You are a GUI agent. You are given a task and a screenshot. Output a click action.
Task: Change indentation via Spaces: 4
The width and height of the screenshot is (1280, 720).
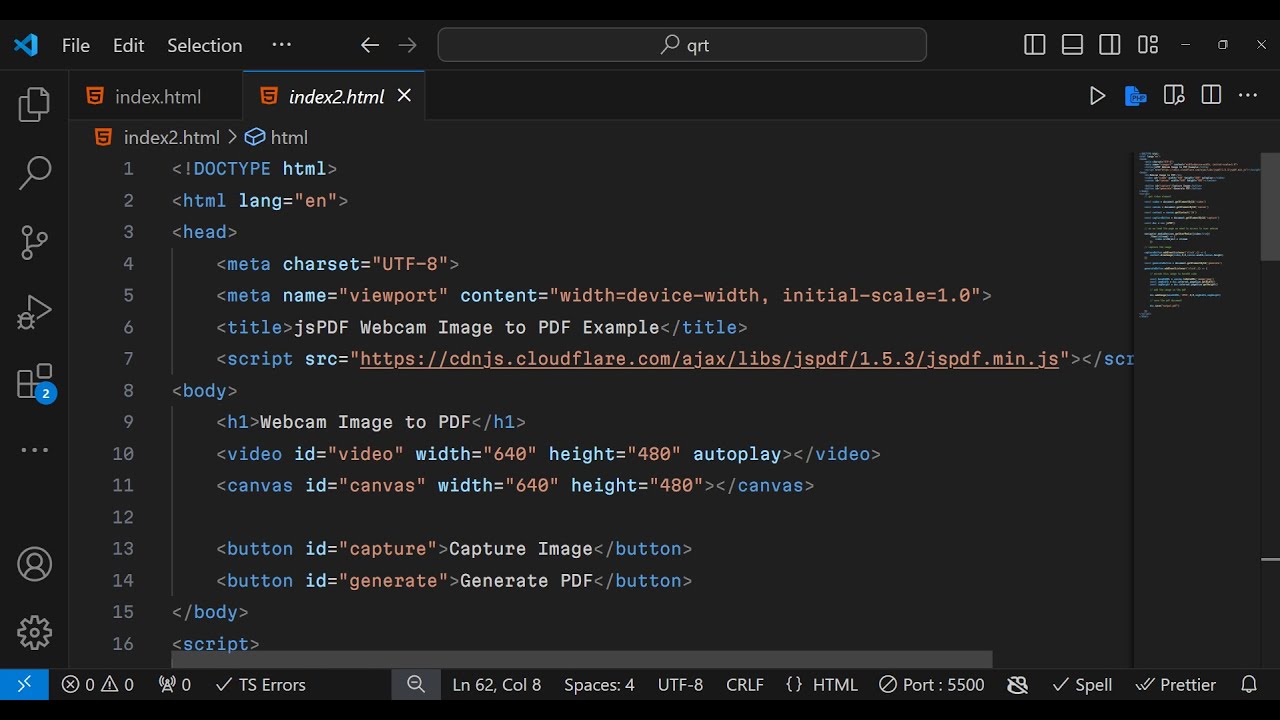pos(599,685)
